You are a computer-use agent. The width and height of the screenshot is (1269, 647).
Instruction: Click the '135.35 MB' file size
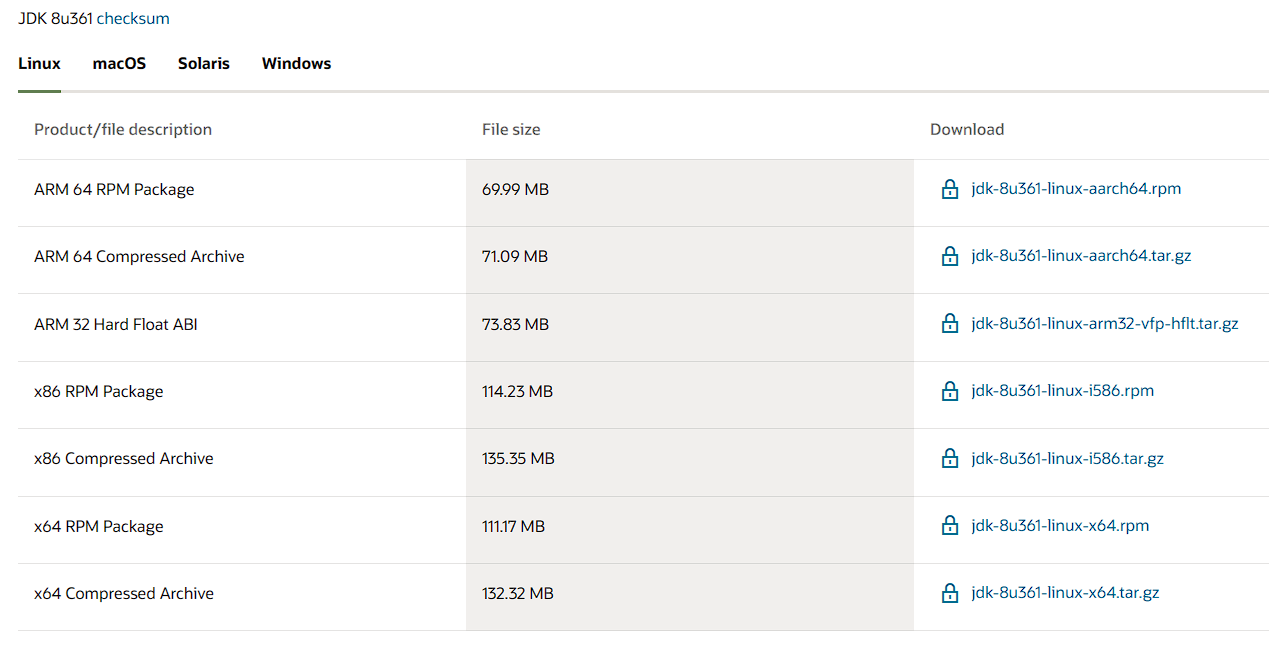point(518,459)
